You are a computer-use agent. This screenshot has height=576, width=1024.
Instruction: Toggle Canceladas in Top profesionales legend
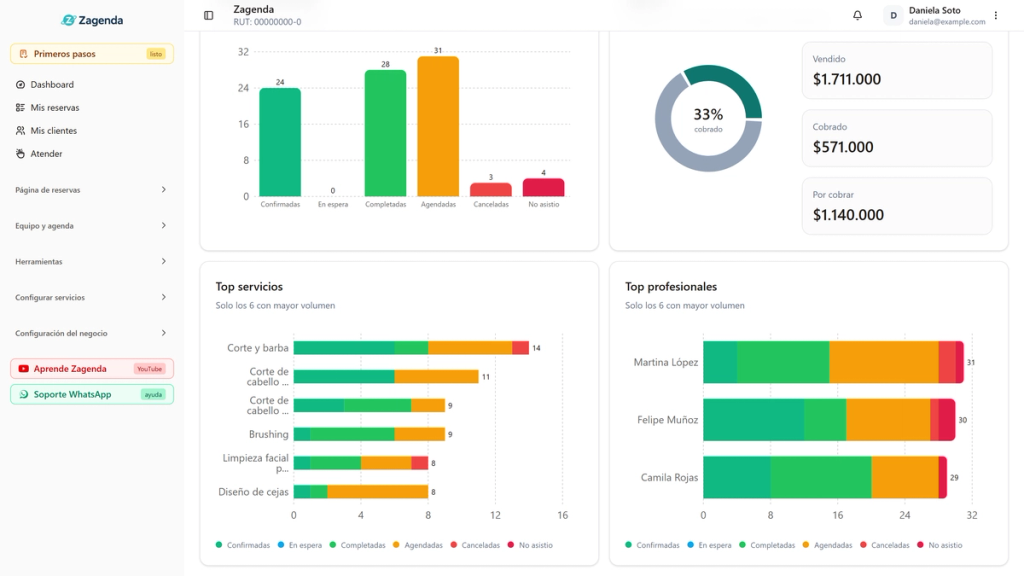(885, 545)
